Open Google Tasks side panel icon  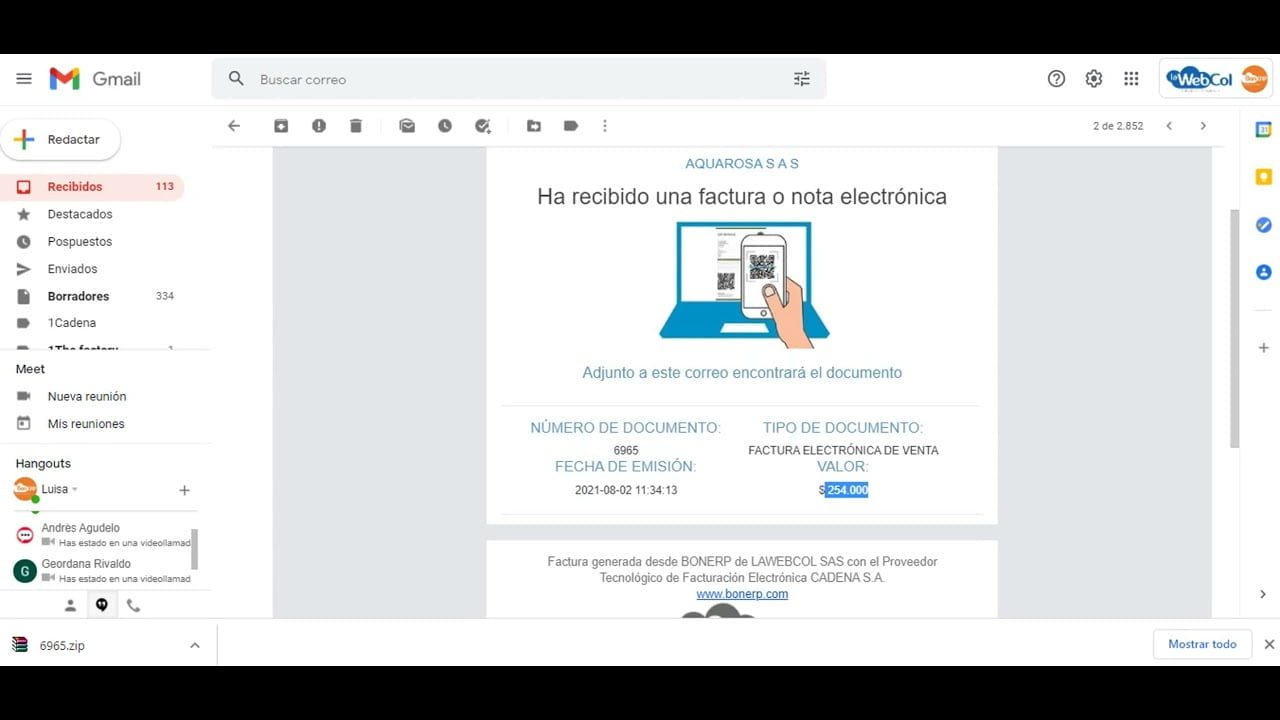1263,225
